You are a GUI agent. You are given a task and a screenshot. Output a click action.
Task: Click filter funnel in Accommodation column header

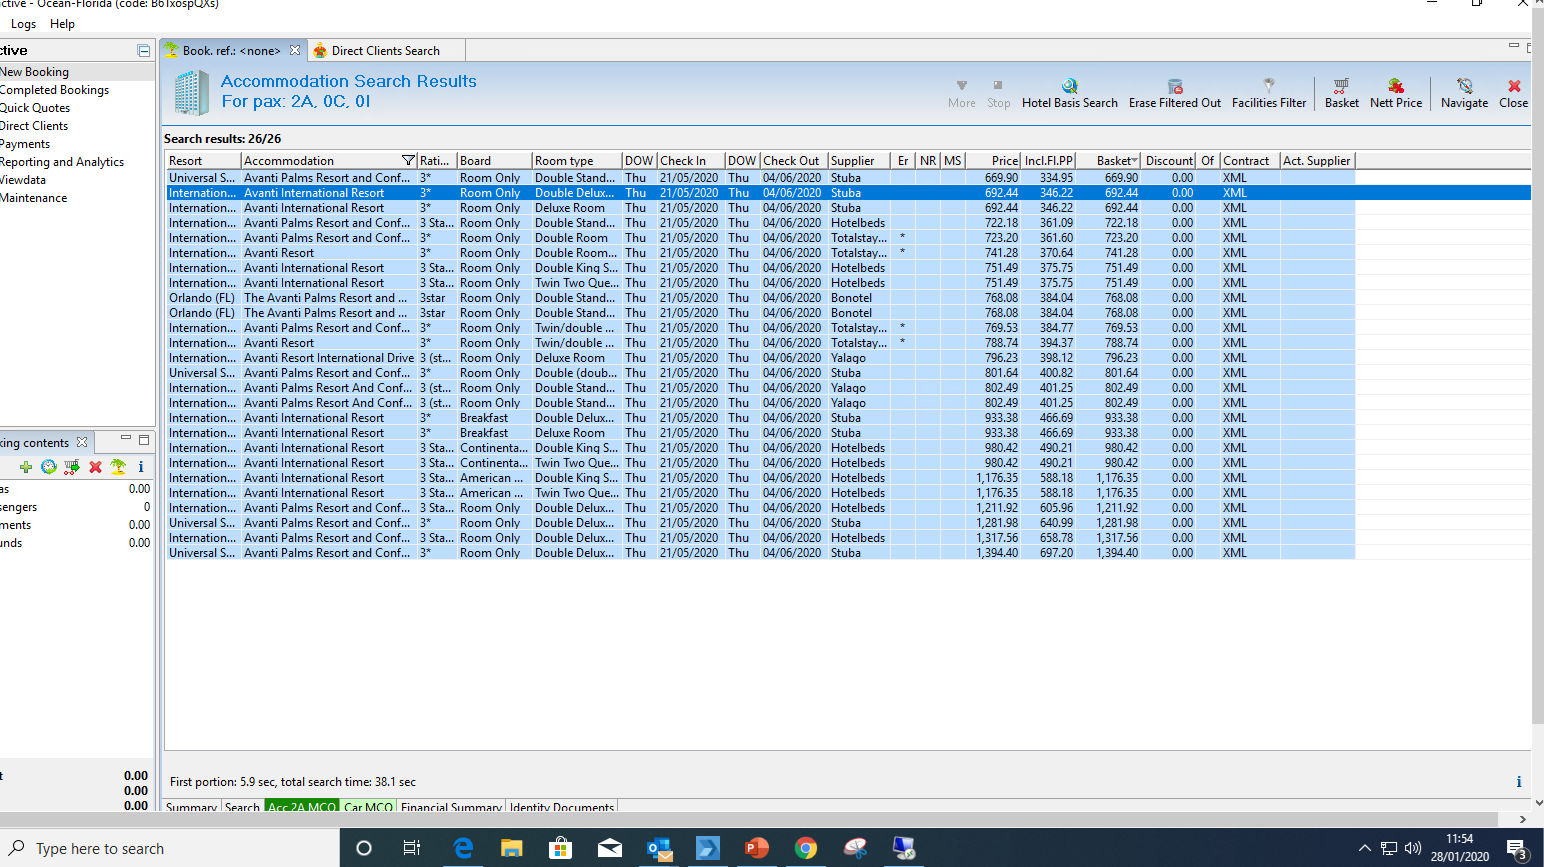tap(408, 160)
